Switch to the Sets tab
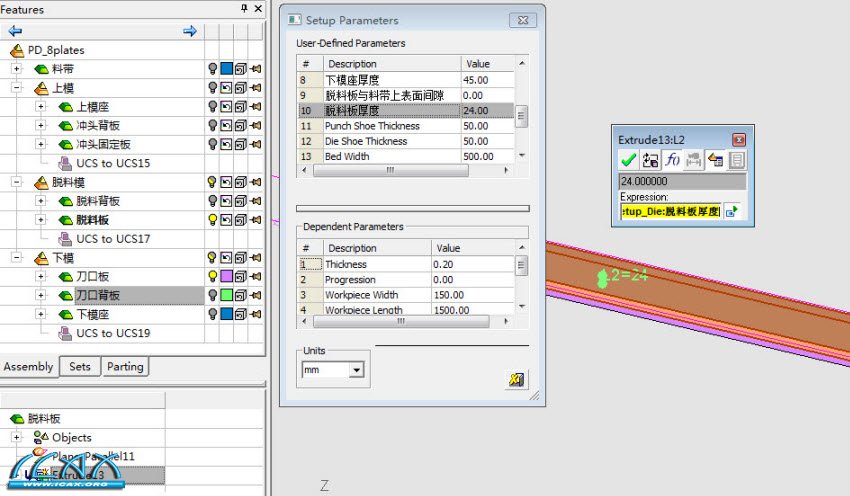This screenshot has height=496, width=850. (79, 367)
